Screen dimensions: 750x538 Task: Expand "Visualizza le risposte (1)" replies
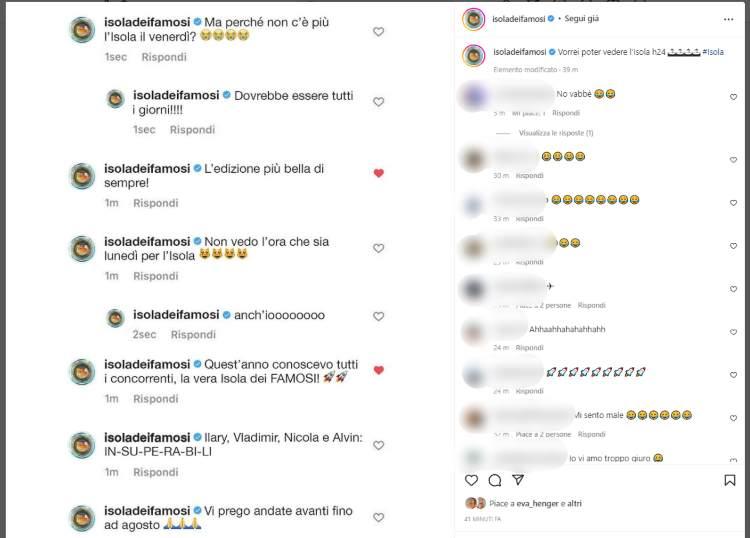[x=556, y=133]
